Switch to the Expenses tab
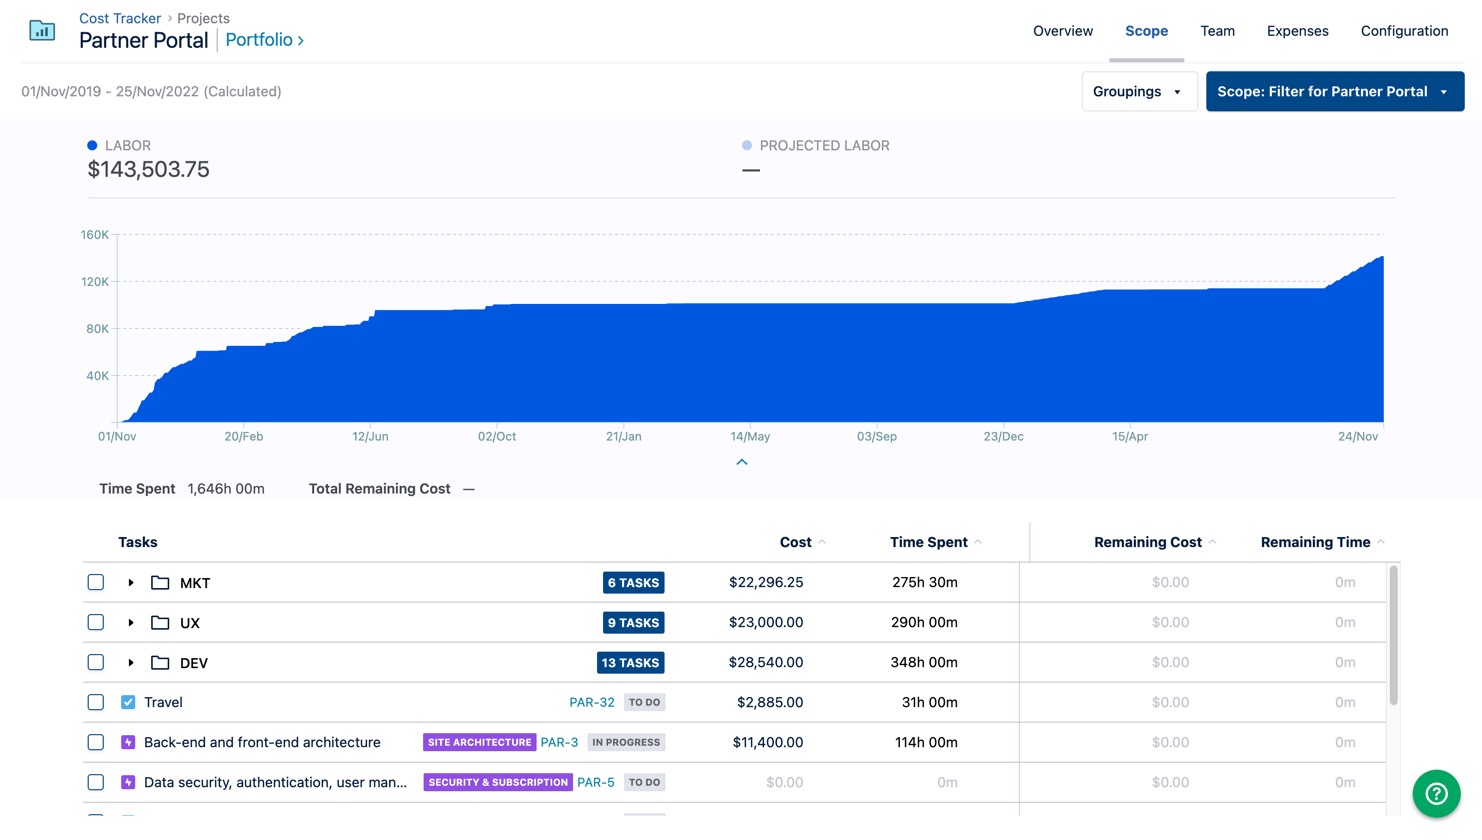 pos(1297,31)
